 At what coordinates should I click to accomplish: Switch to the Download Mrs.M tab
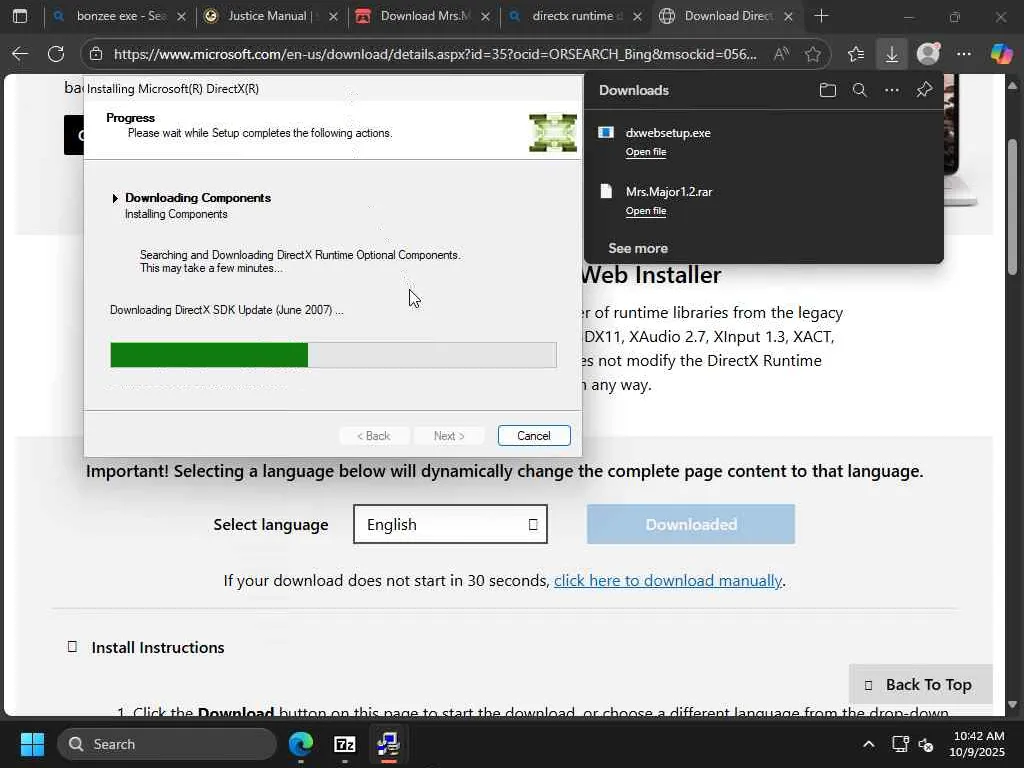423,16
